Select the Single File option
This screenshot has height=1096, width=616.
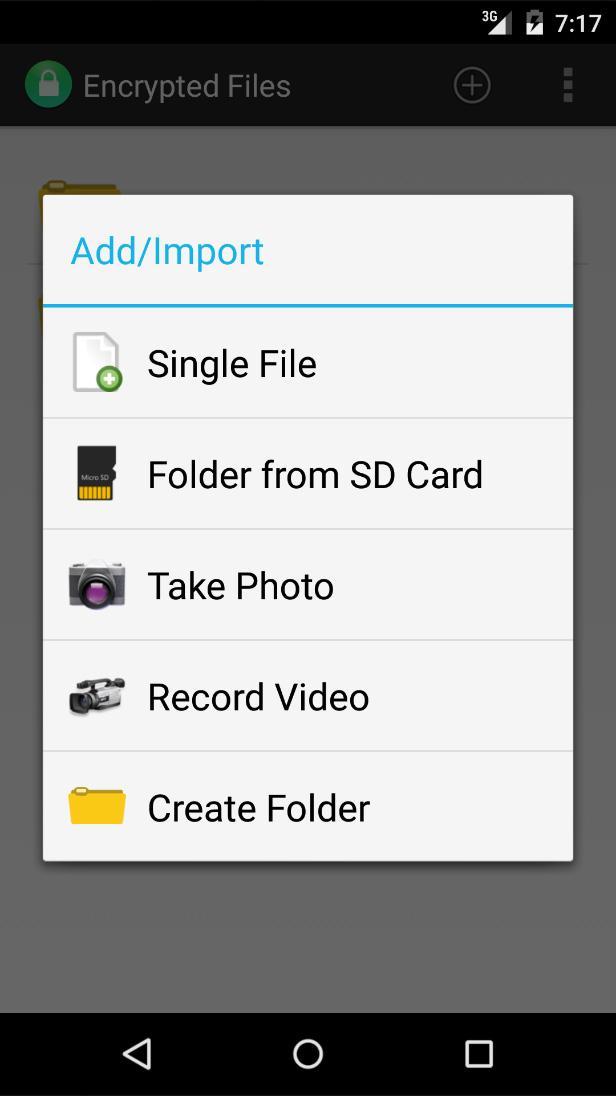[308, 363]
